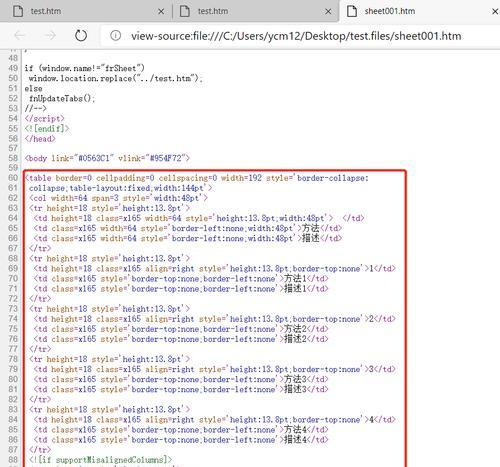The height and width of the screenshot is (467, 500).
Task: Click the supportMisalignedColumns line
Action: click(x=100, y=460)
